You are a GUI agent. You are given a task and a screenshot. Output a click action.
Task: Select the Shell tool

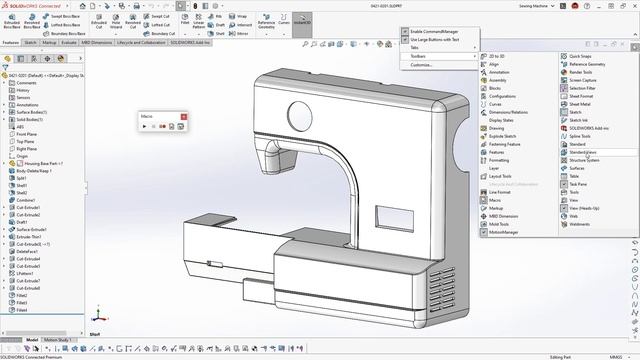[216, 33]
